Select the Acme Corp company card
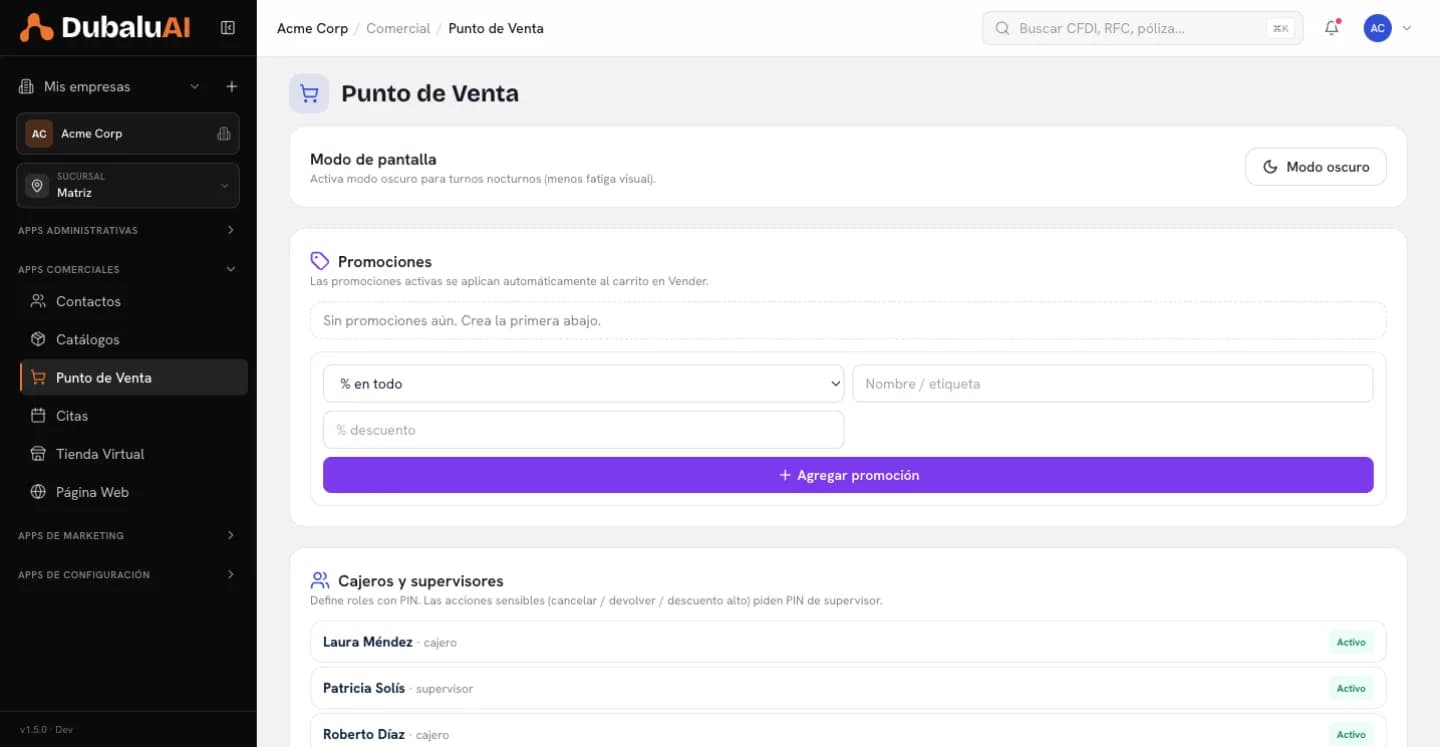Screen dimensions: 1440x747 pos(128,134)
